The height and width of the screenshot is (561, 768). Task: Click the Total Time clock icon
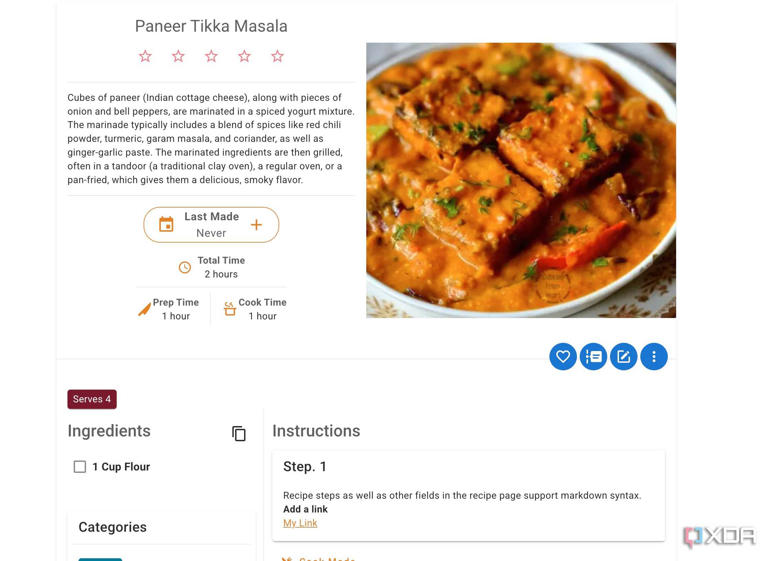(x=185, y=267)
